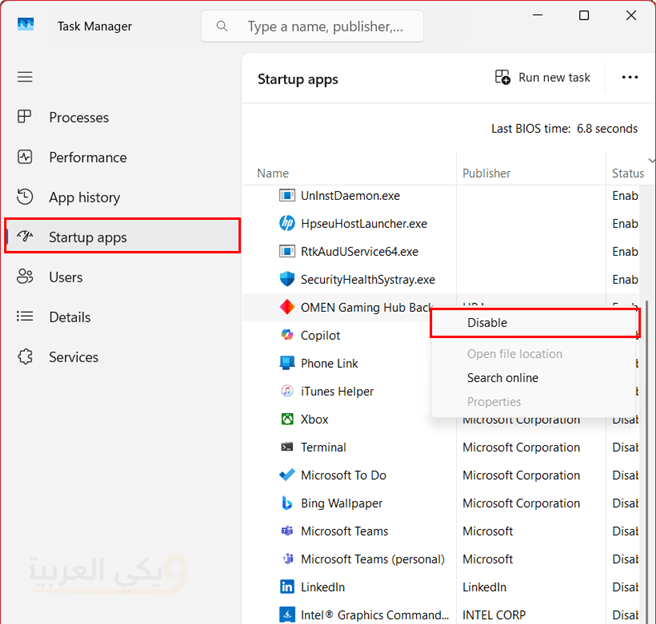Select the OMEN Gaming Hub entry

(x=366, y=307)
